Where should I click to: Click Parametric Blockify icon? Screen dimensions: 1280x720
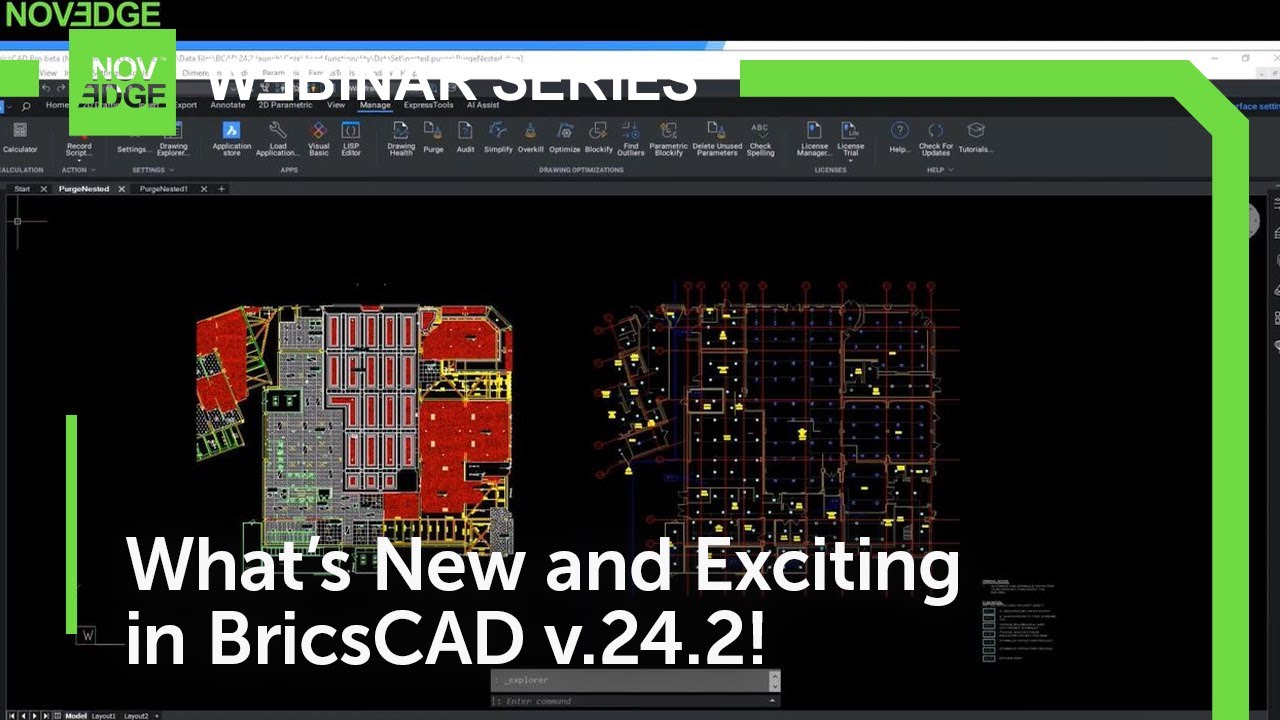click(669, 131)
